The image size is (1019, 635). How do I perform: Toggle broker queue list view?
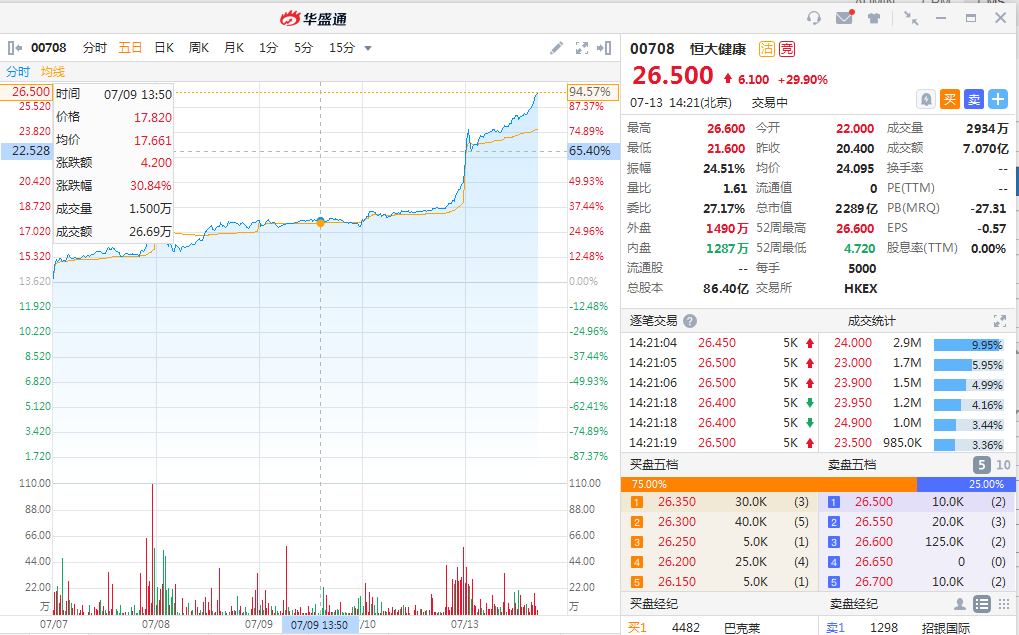click(981, 604)
